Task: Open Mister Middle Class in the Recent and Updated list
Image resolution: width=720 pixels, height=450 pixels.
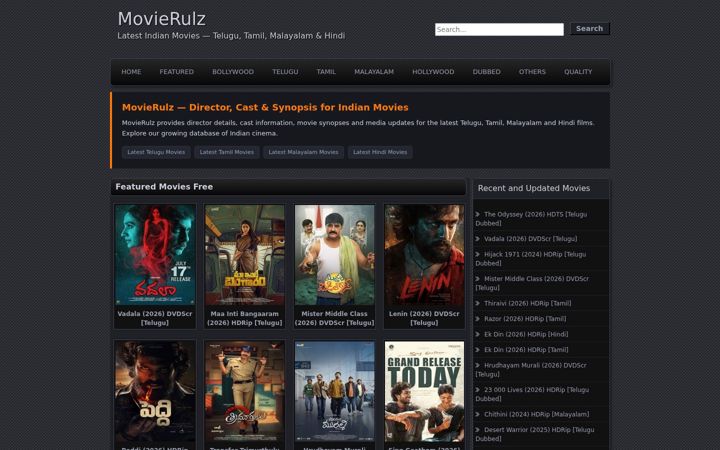Action: tap(532, 283)
